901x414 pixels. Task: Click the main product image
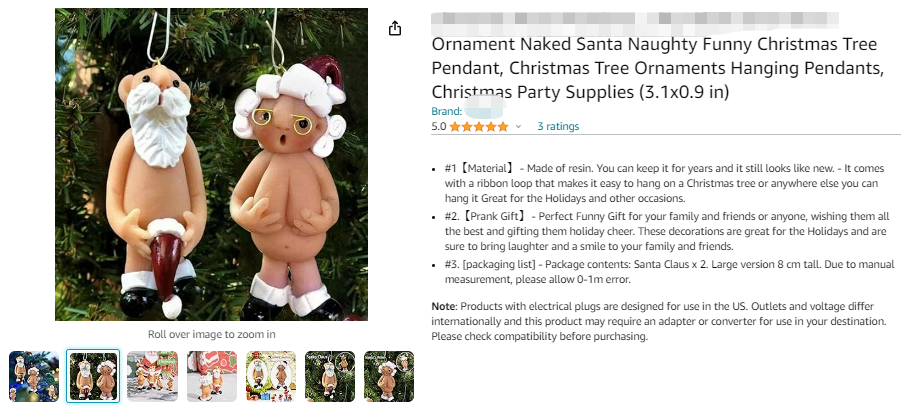(211, 165)
